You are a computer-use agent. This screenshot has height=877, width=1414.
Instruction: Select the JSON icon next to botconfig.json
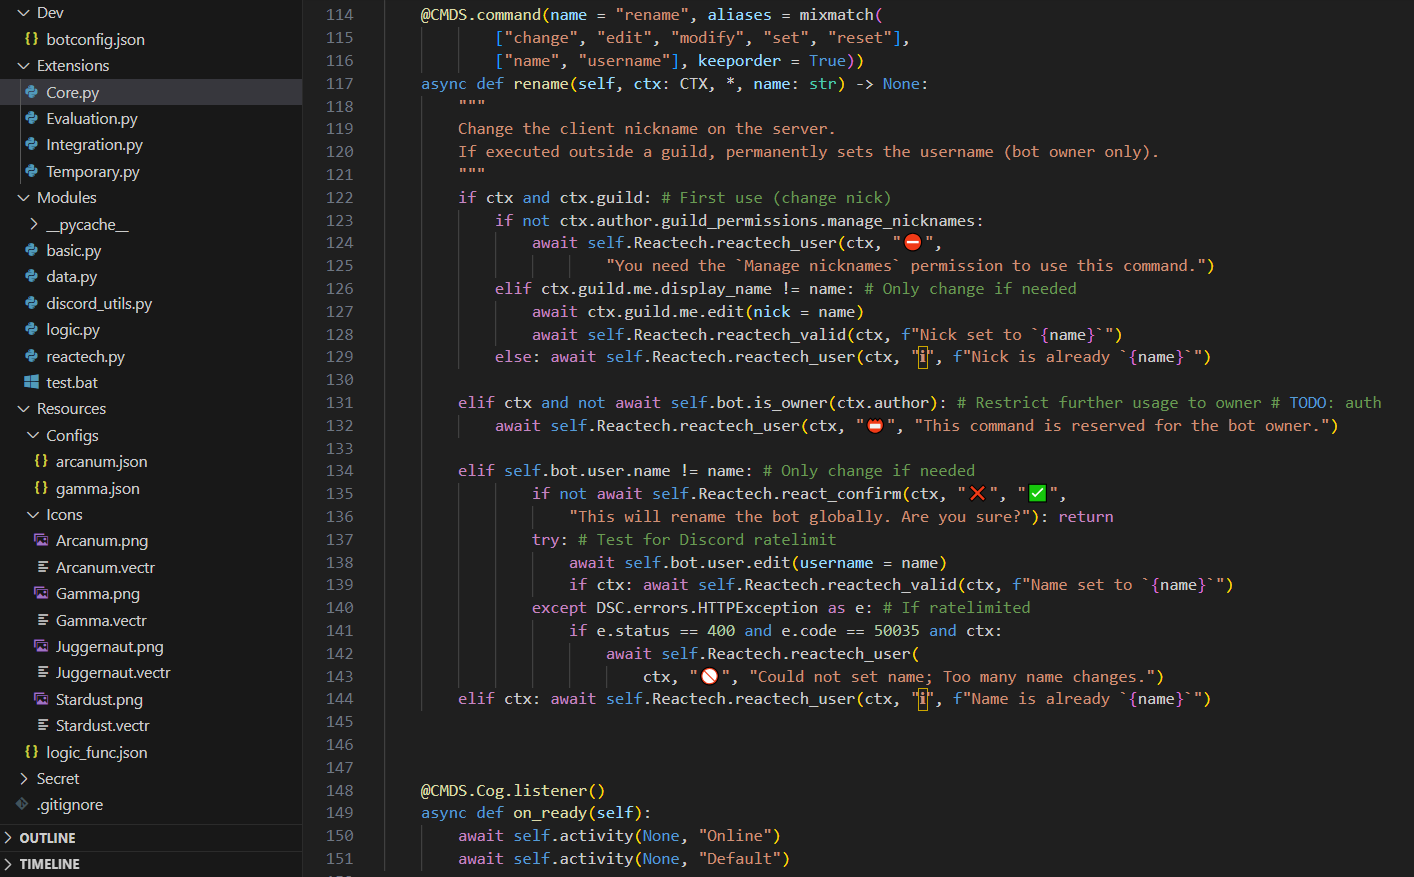32,40
